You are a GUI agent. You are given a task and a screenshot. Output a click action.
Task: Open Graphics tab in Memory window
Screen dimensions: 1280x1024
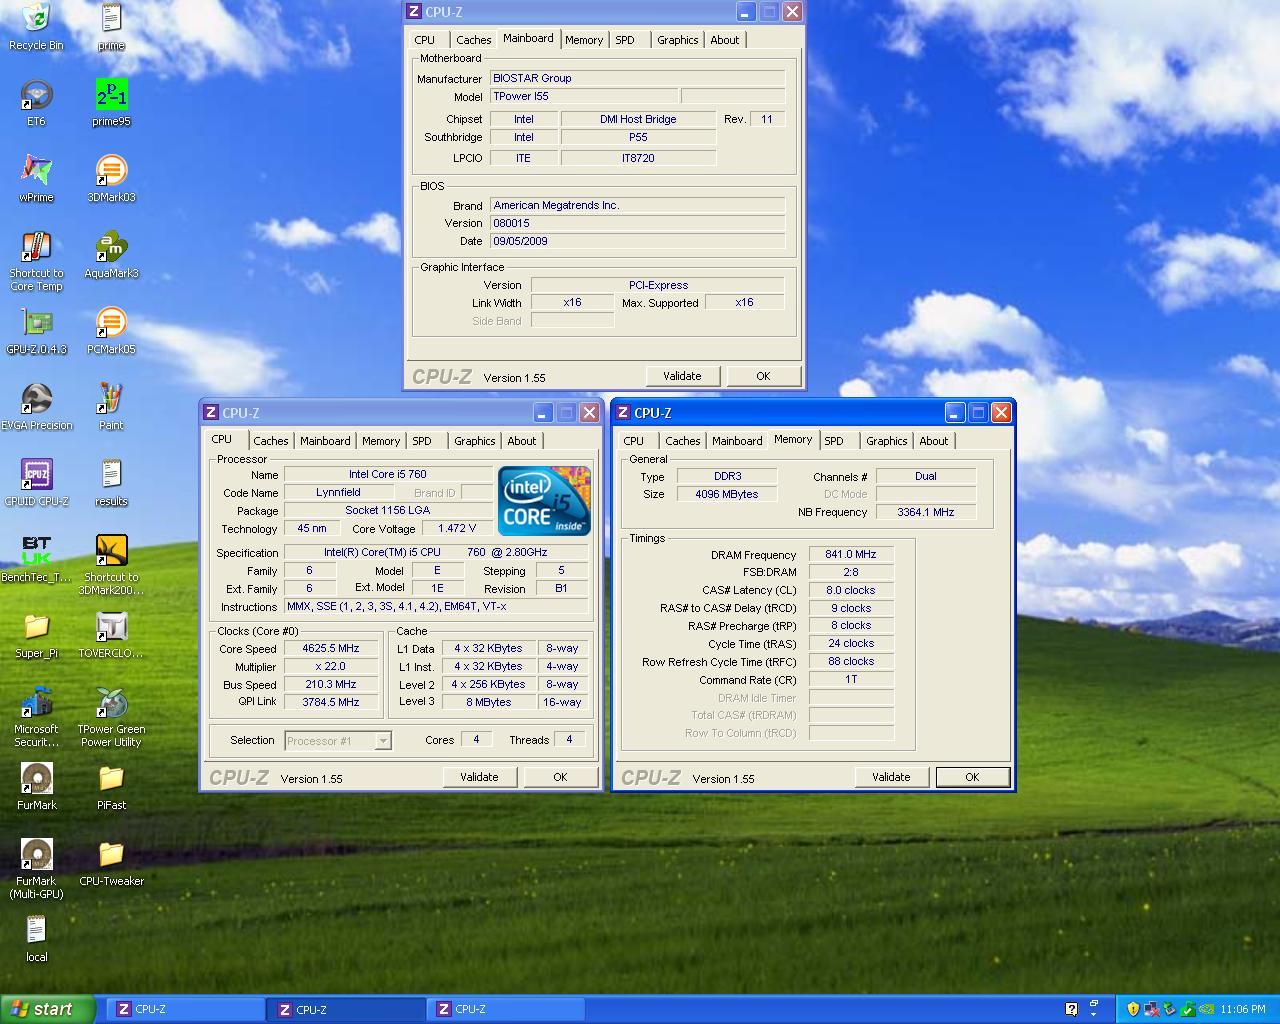point(886,441)
